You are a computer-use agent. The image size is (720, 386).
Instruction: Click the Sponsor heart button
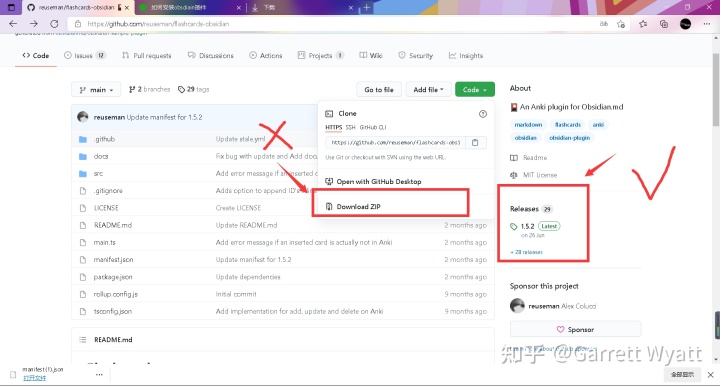[575, 330]
